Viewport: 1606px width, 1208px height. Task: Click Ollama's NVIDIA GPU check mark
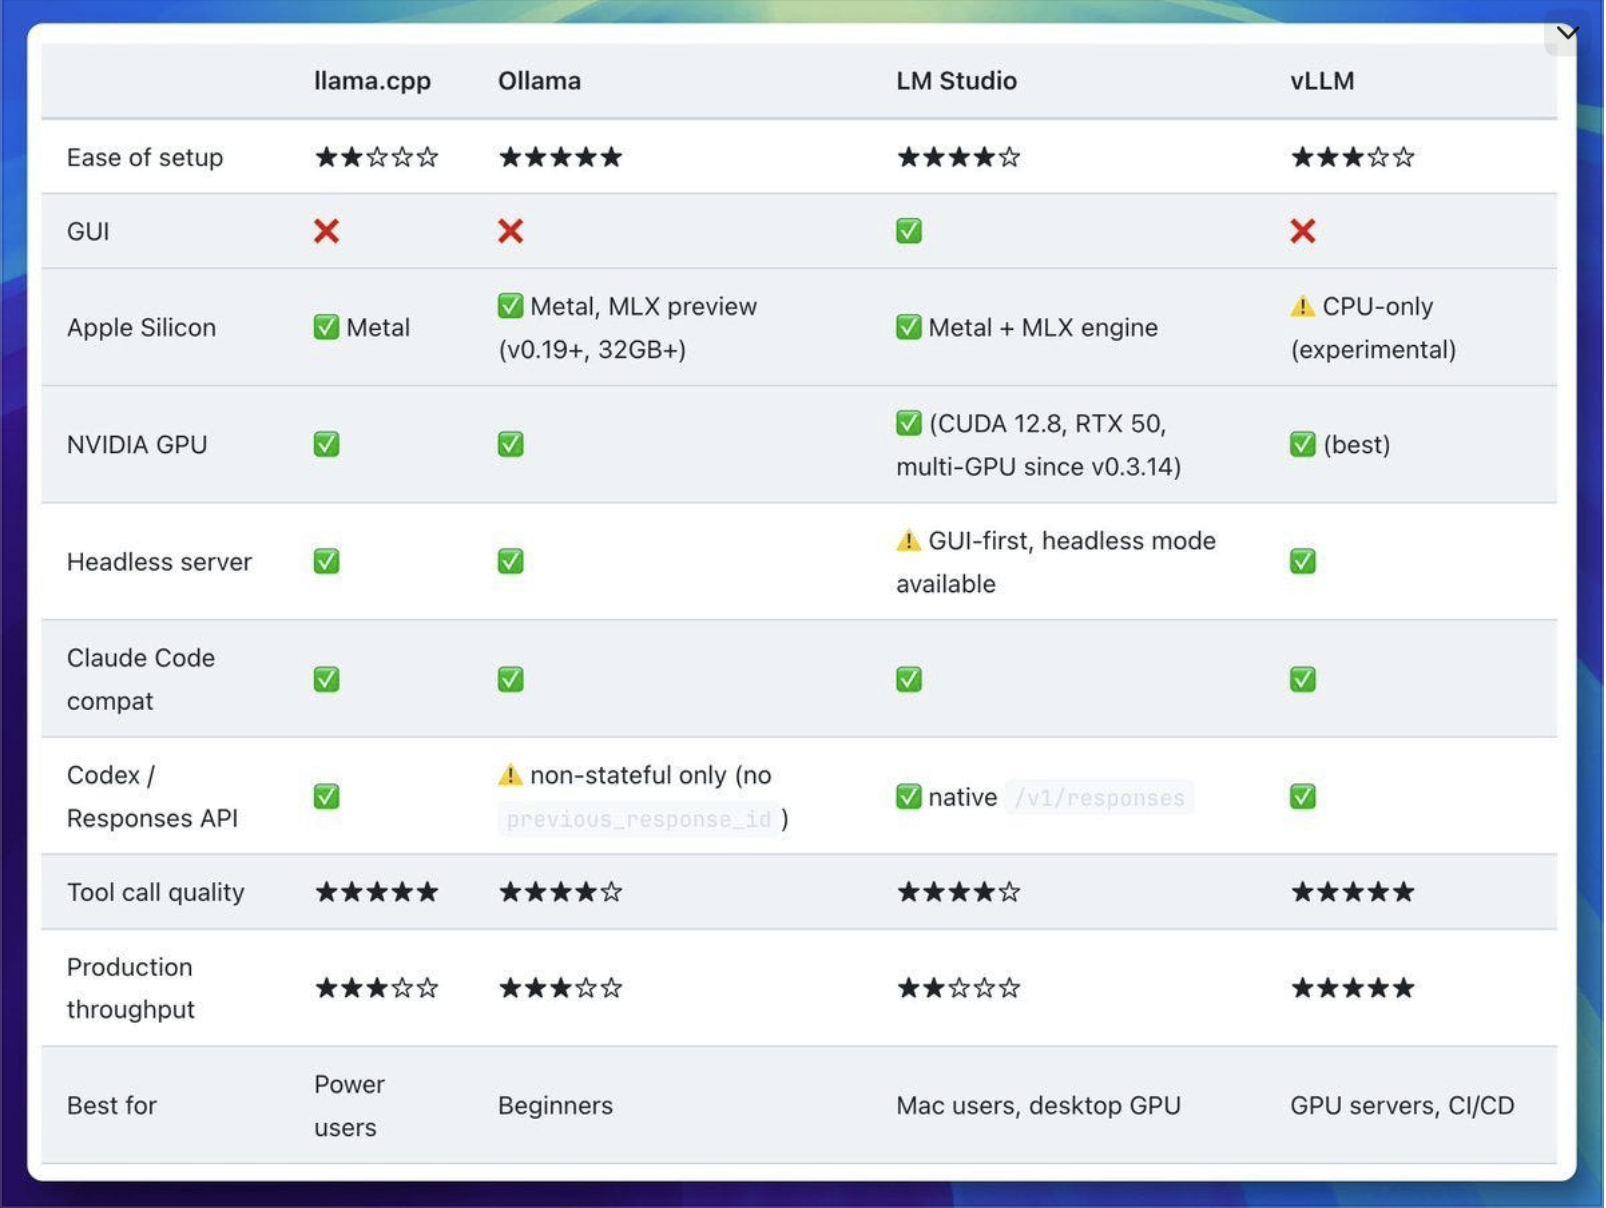pyautogui.click(x=510, y=444)
